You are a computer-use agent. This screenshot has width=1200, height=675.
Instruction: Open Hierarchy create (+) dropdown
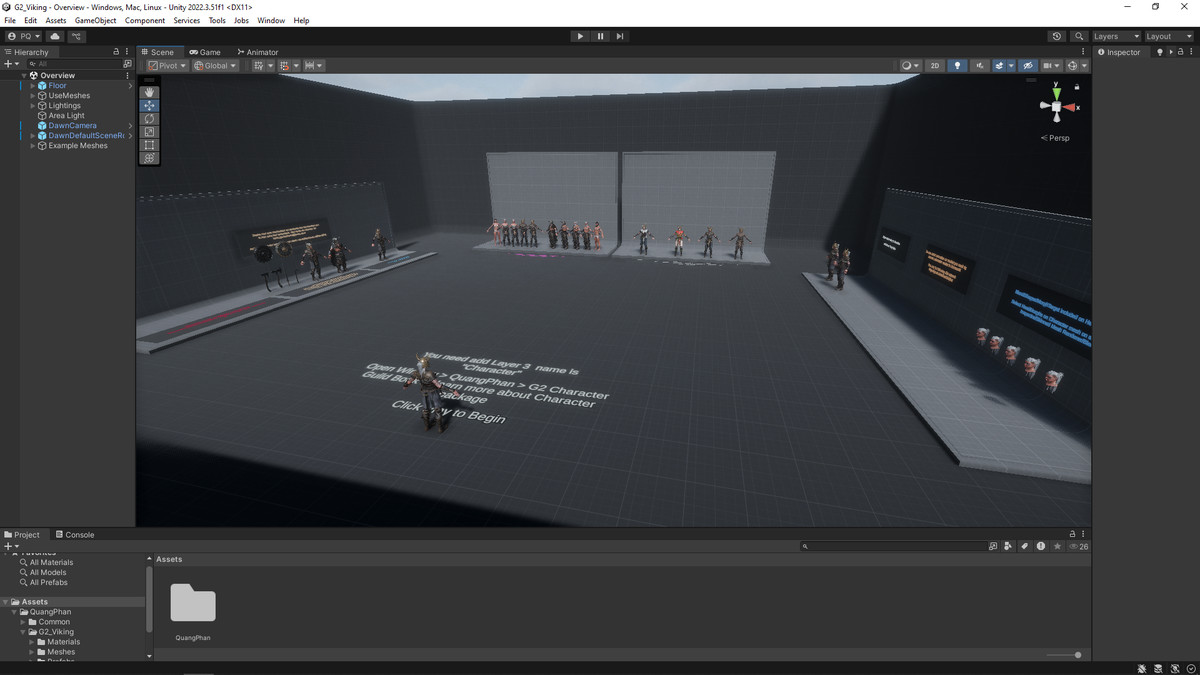pyautogui.click(x=11, y=63)
